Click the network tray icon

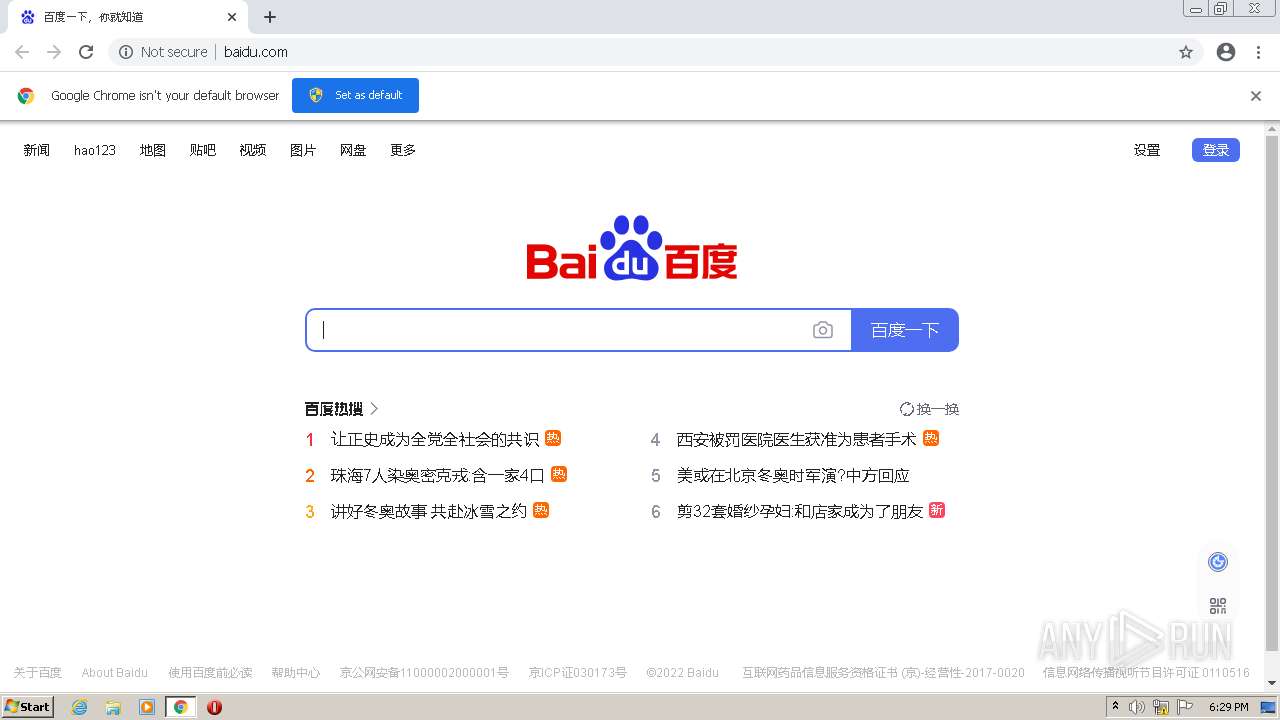point(1161,707)
